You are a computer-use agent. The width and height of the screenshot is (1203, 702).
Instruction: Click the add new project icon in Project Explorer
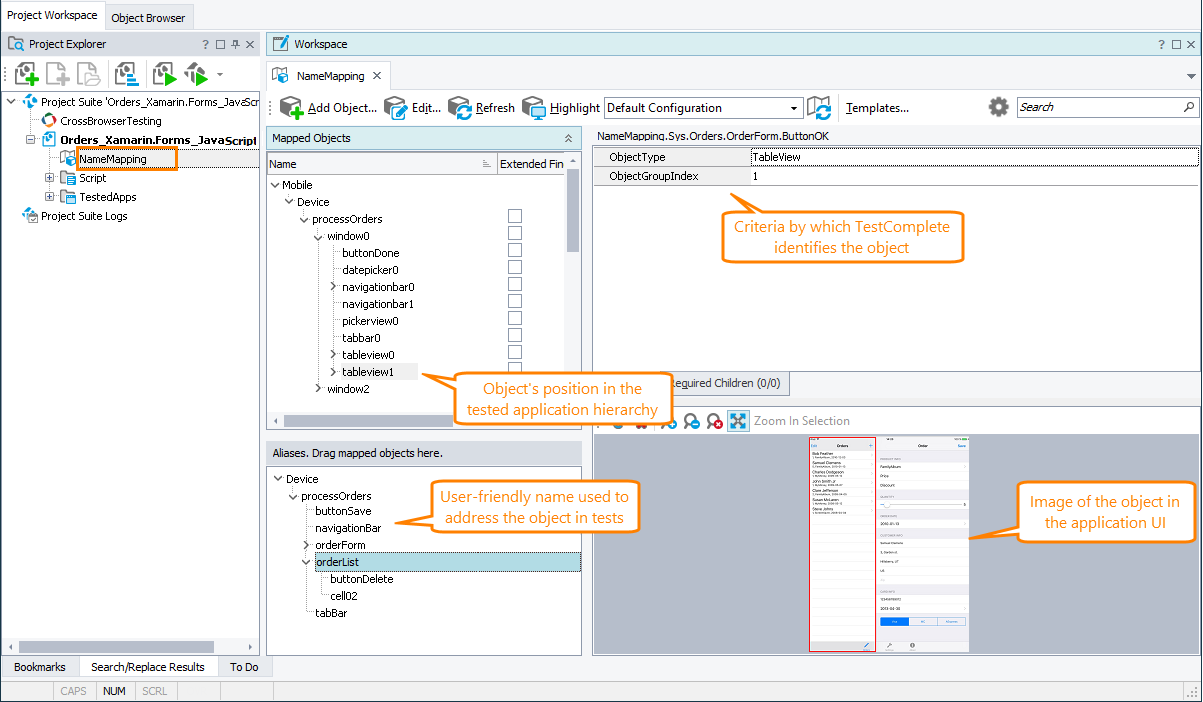(x=27, y=74)
